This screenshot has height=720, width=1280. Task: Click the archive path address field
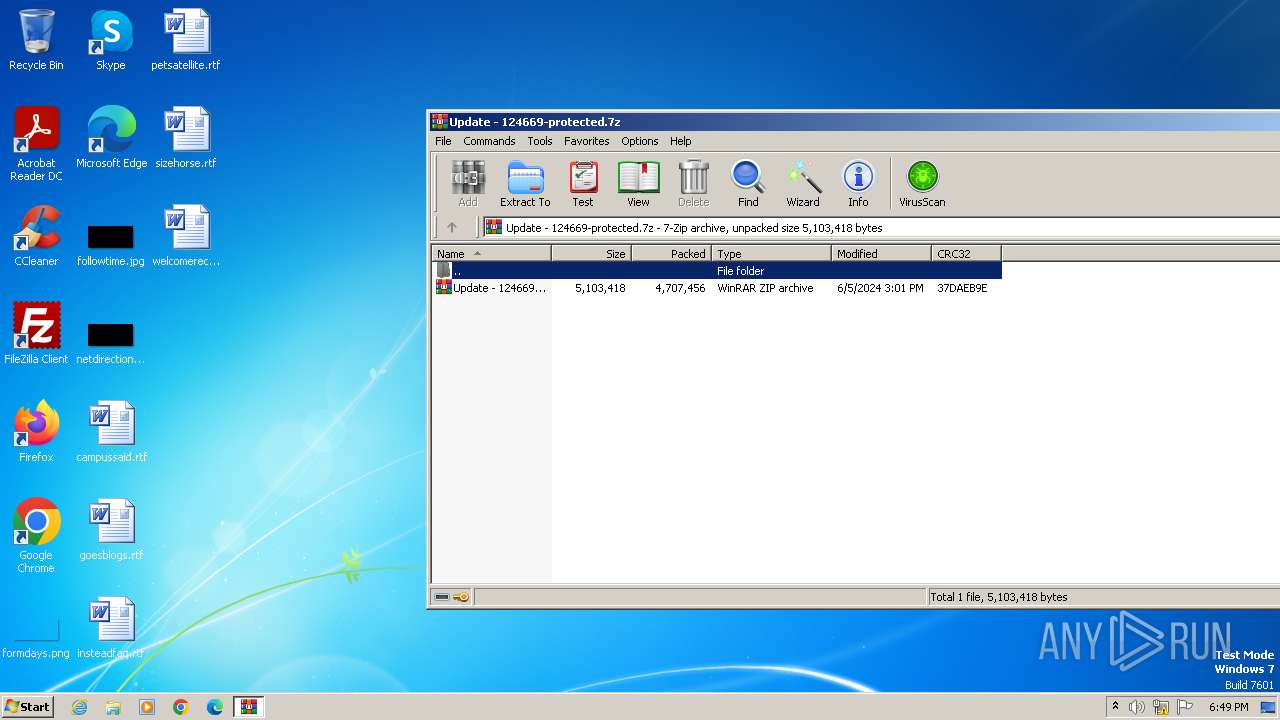880,228
